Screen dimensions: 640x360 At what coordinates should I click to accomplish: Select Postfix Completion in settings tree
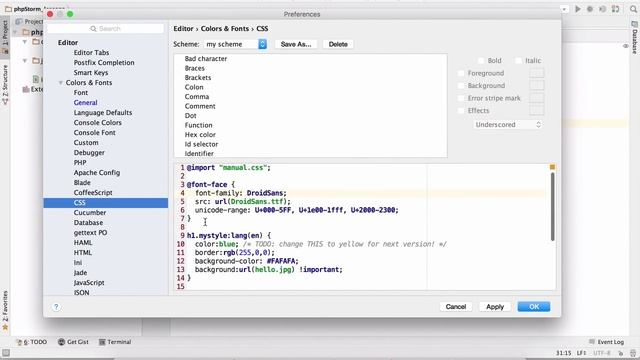(x=104, y=62)
